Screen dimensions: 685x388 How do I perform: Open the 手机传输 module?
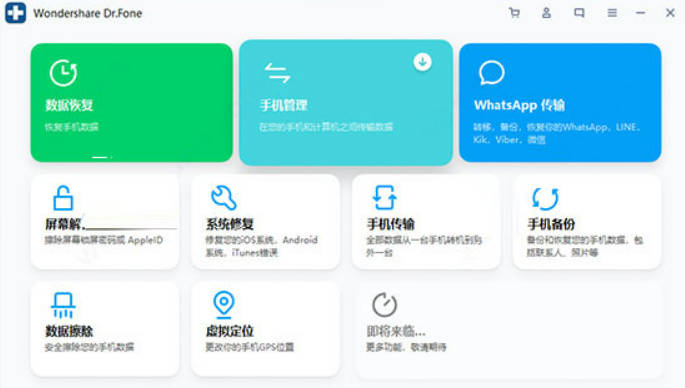426,222
